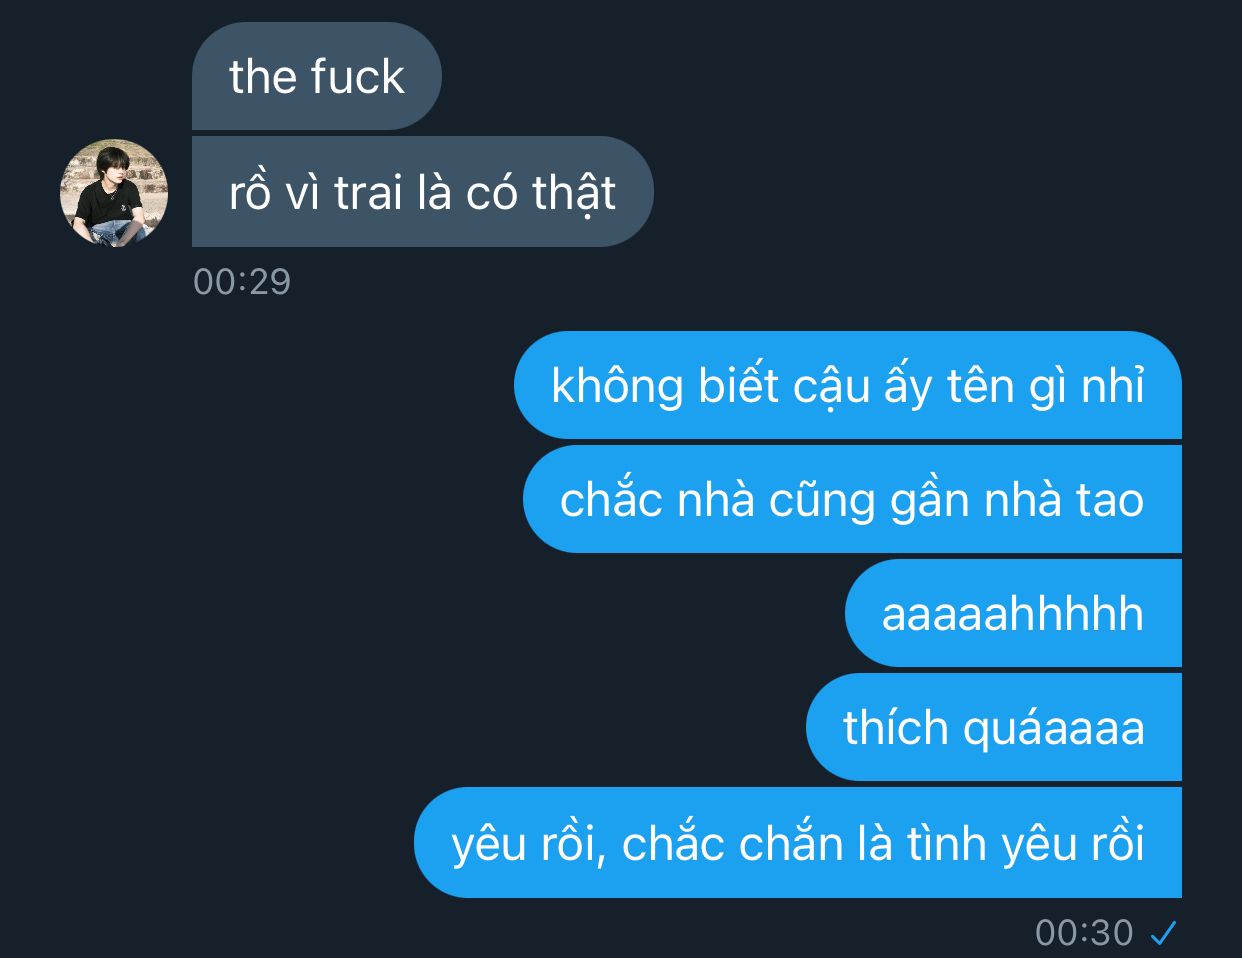The height and width of the screenshot is (958, 1242).
Task: Click the blue read checkmark icon
Action: (x=1163, y=933)
